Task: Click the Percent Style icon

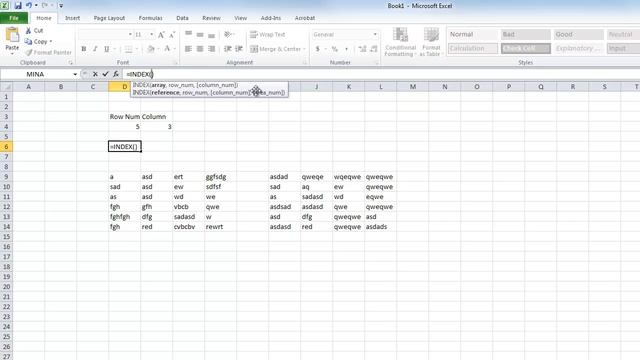Action: 335,49
